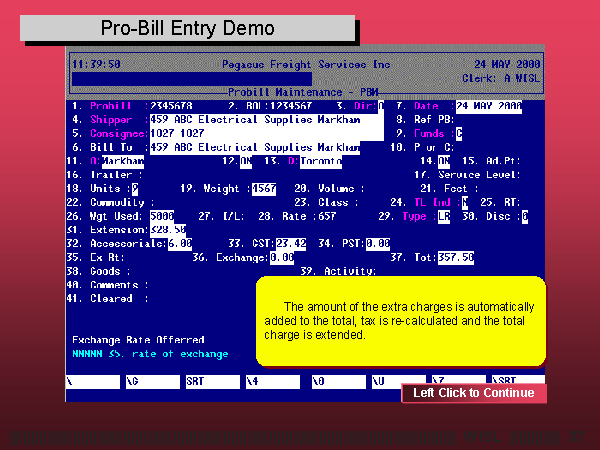Click the Weight field showing 1567
This screenshot has height=450, width=600.
264,188
